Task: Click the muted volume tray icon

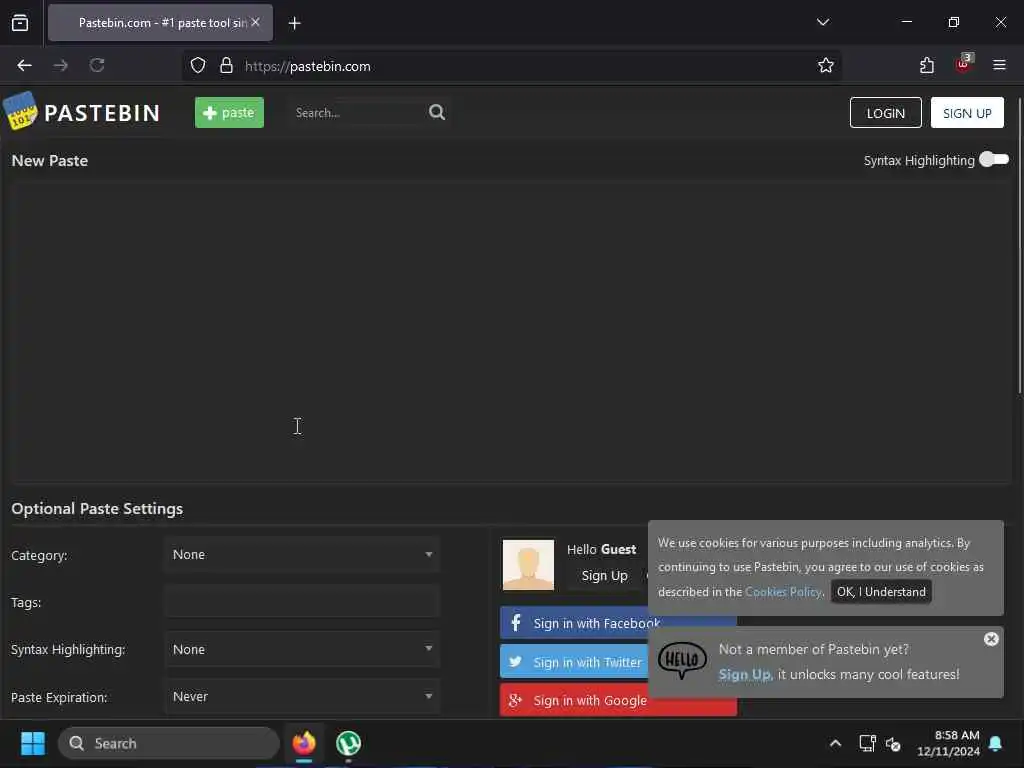Action: (x=893, y=743)
